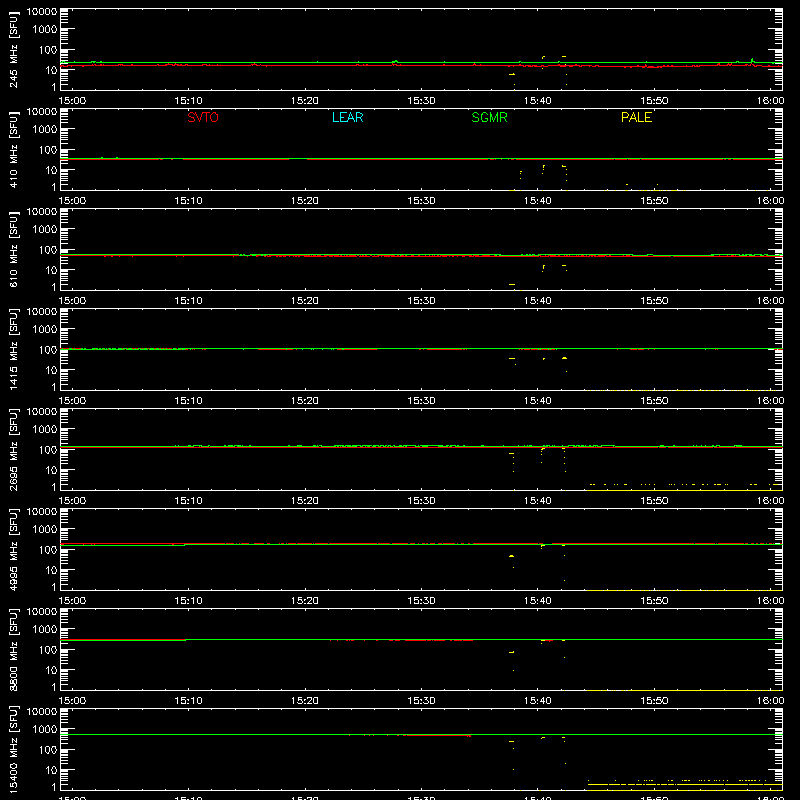Image resolution: width=800 pixels, height=800 pixels.
Task: Select the 15400 MHz [SFU] axis label
Action: click(x=14, y=749)
